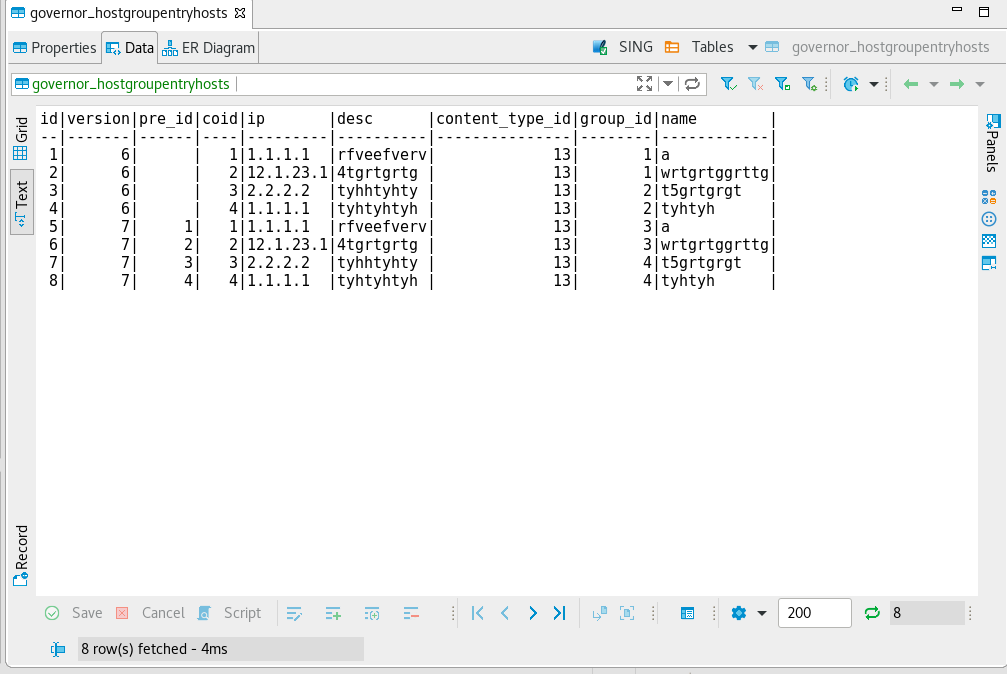This screenshot has height=674, width=1007.
Task: Switch to the Properties tab
Action: tap(55, 48)
